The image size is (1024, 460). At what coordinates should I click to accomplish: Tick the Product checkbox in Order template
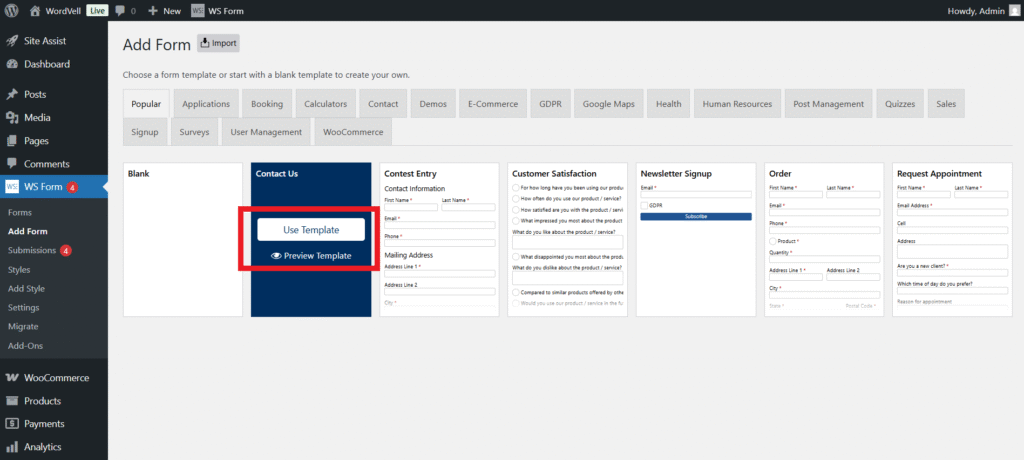pos(773,241)
